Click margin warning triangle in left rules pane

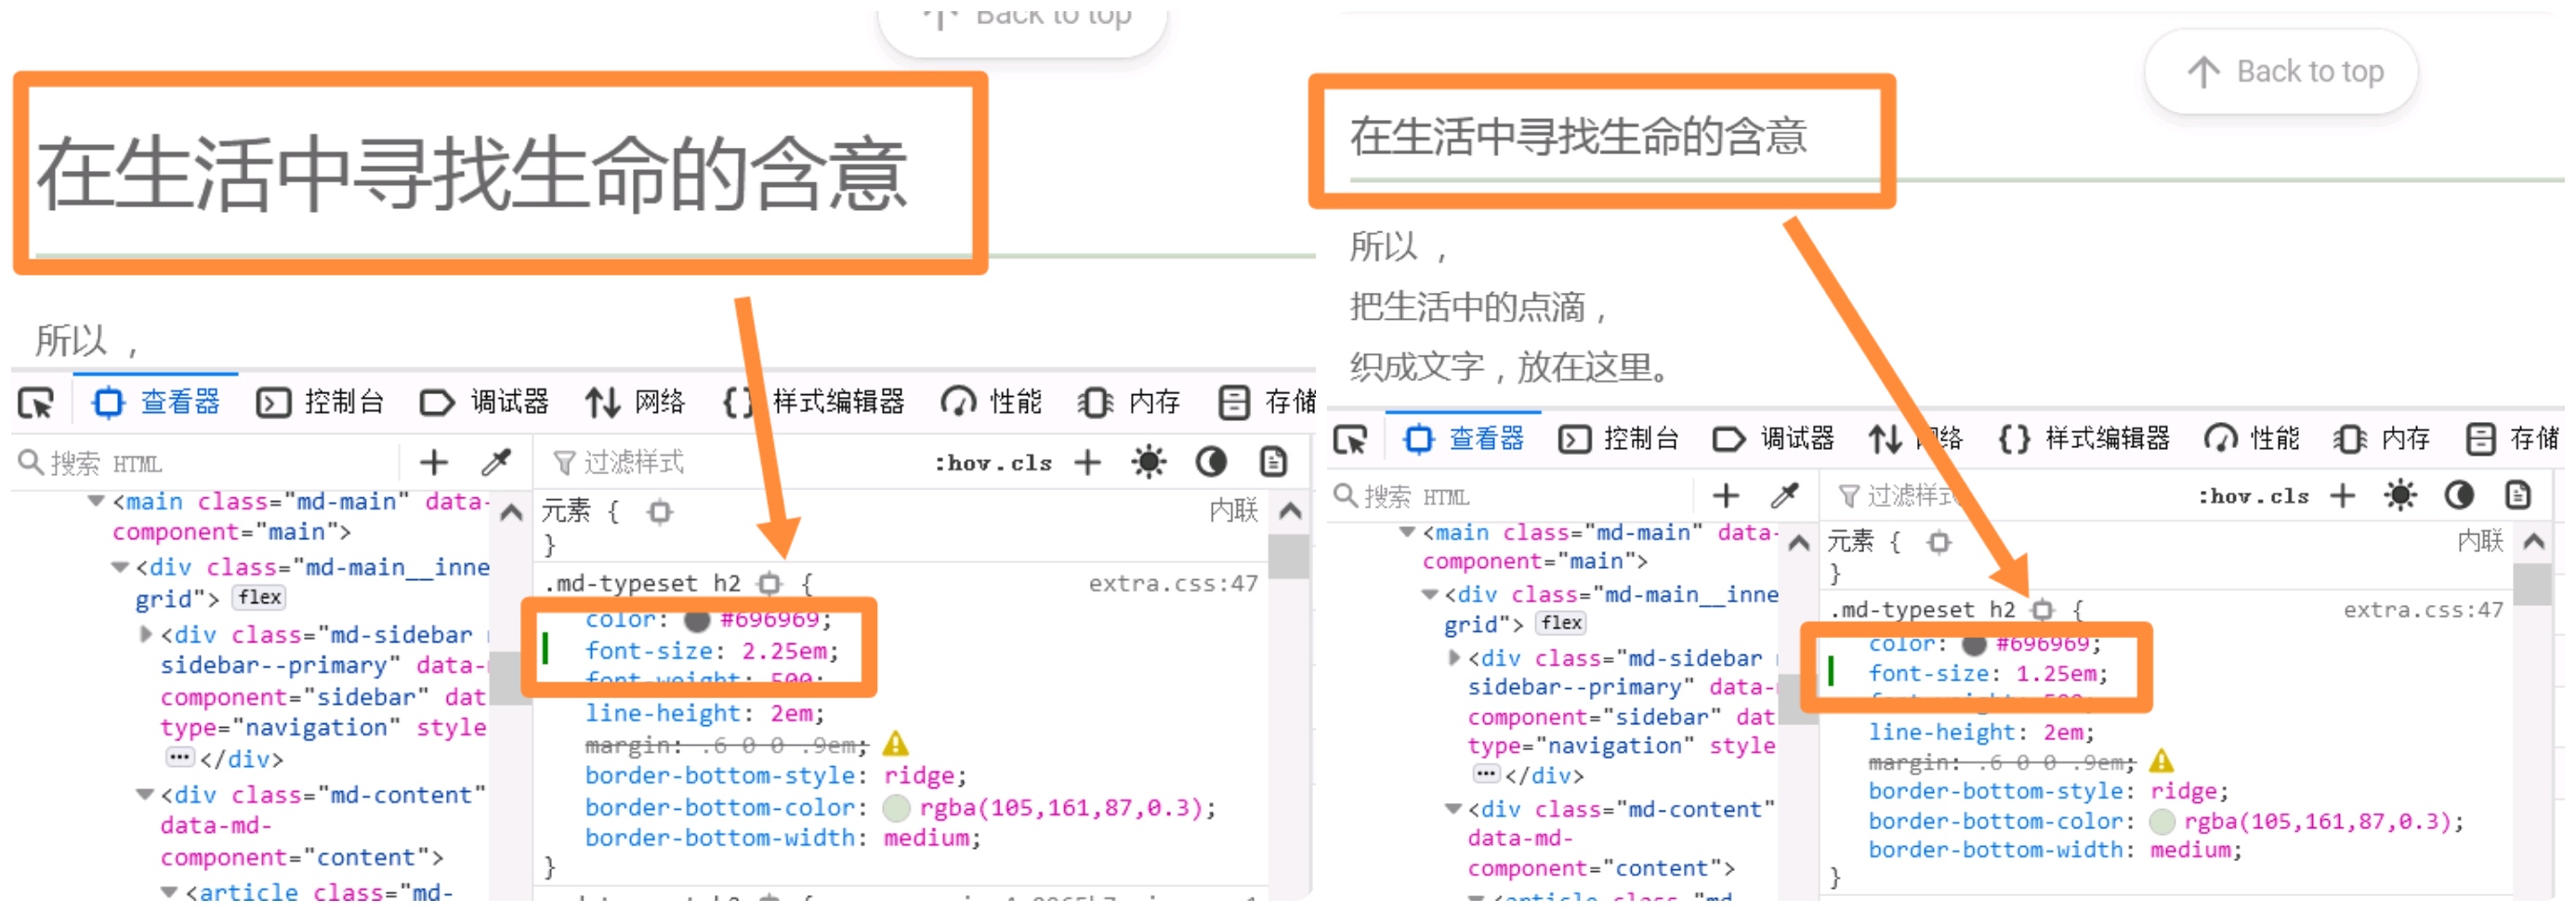896,745
